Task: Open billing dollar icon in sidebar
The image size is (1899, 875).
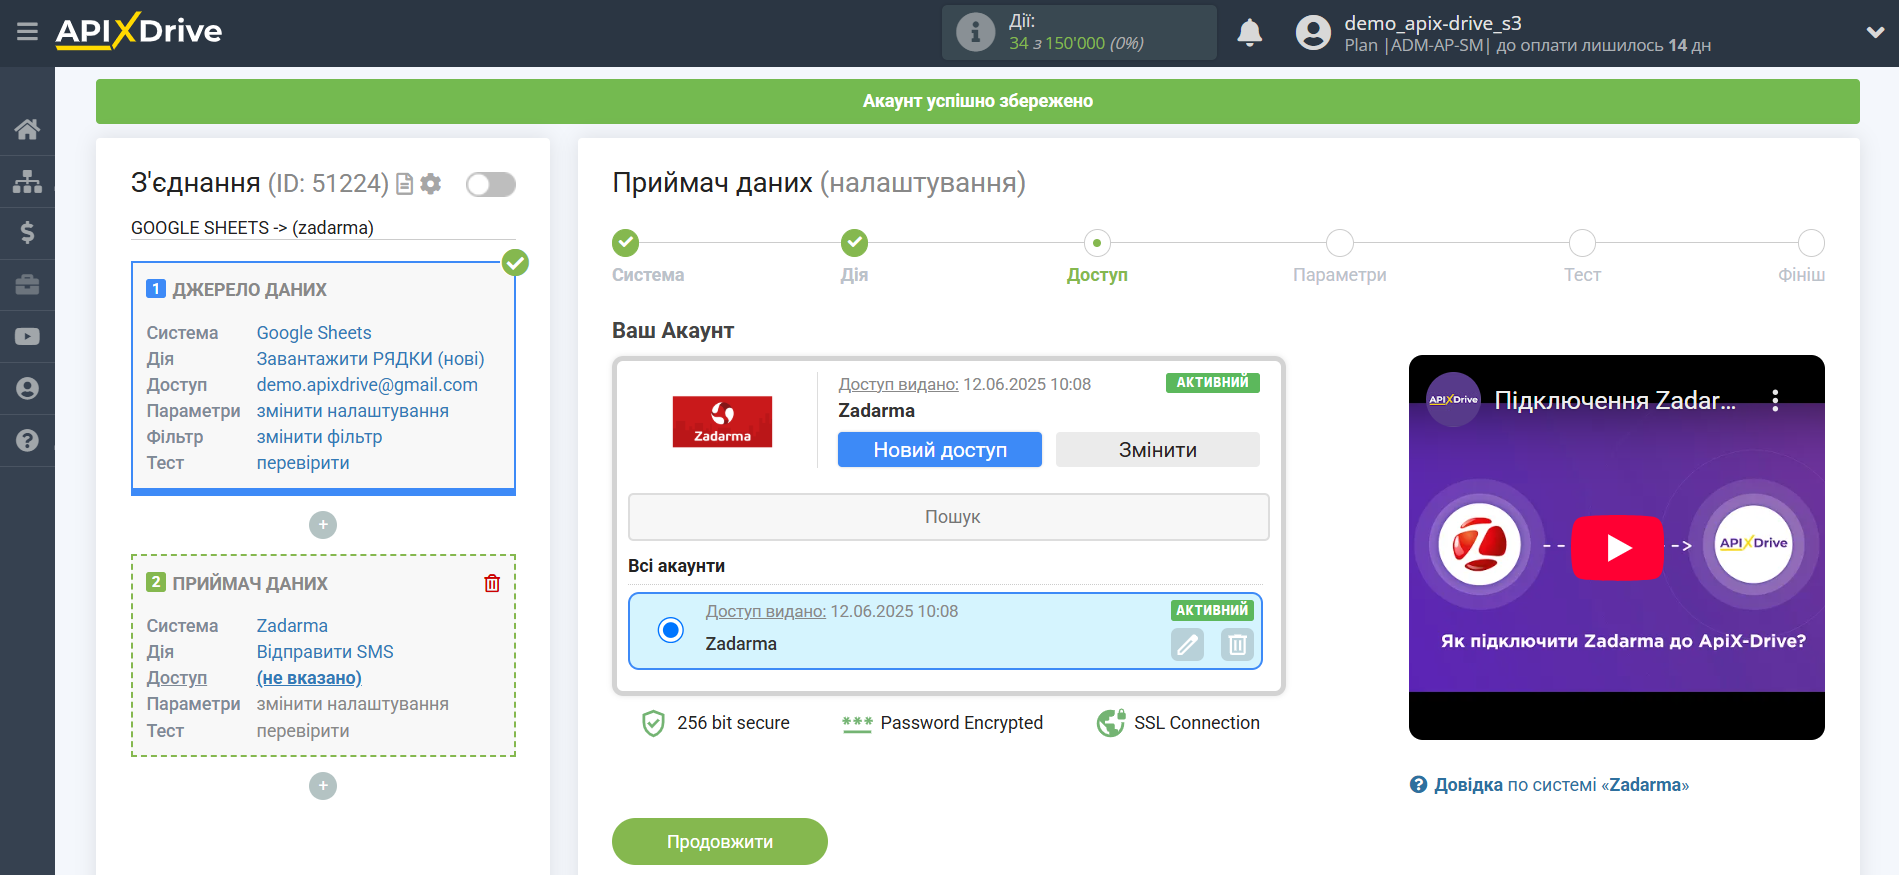Action: [27, 233]
